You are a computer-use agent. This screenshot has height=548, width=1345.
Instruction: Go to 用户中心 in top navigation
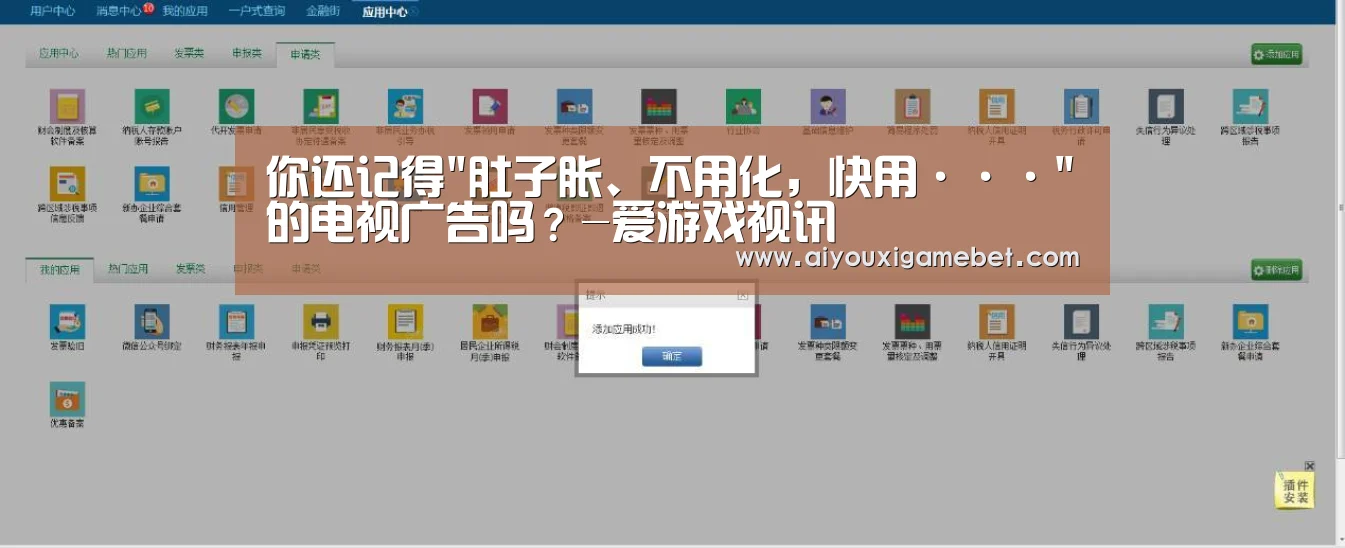coord(53,11)
